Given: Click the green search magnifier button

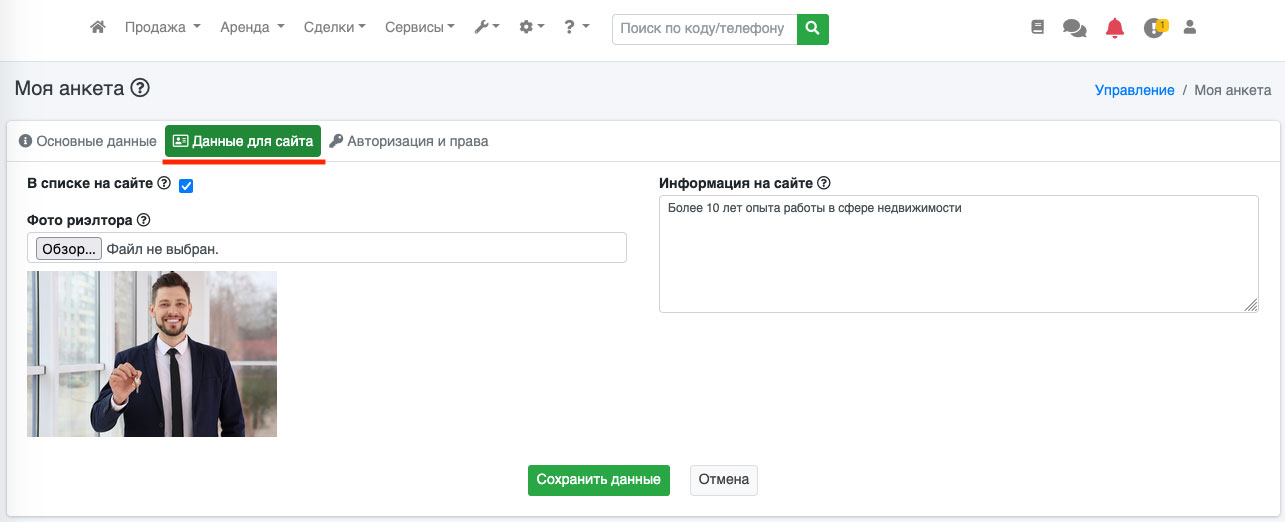Looking at the screenshot, I should pos(812,29).
